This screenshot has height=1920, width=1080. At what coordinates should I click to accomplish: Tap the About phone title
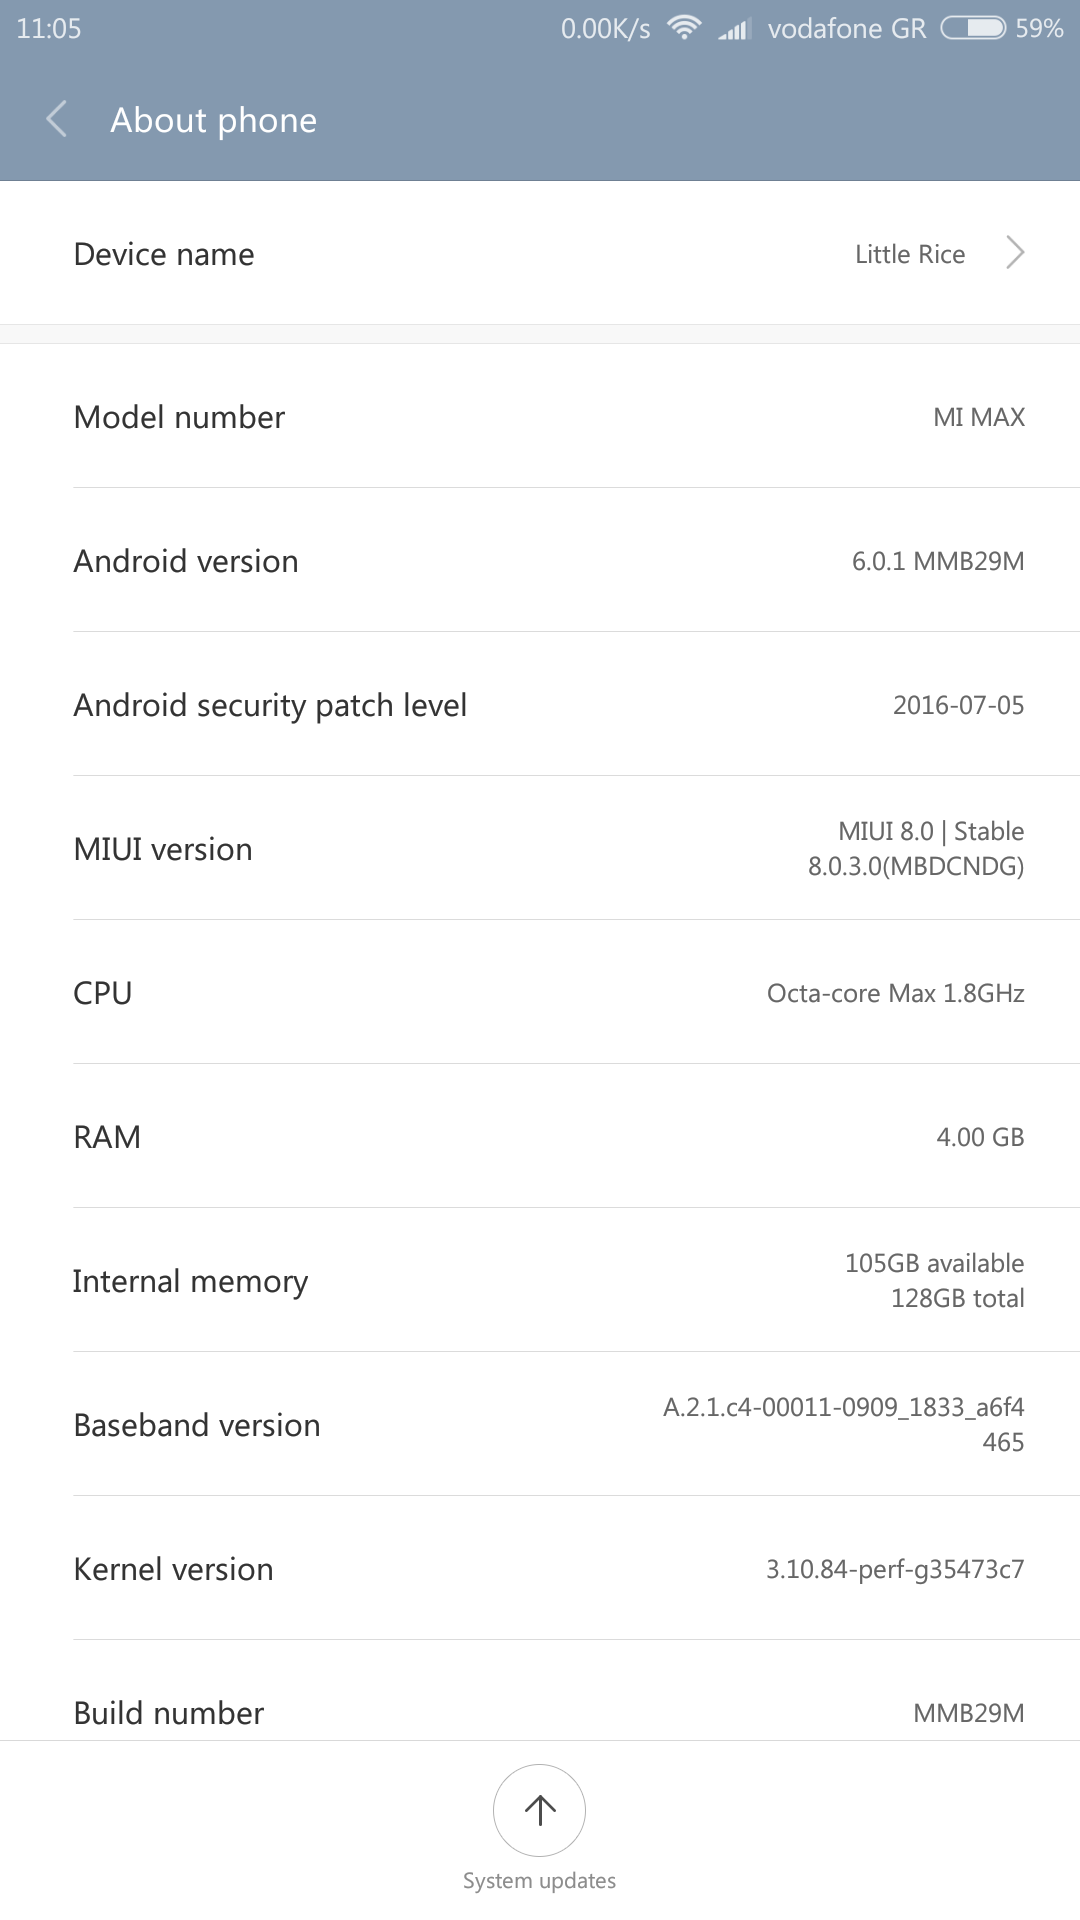pos(213,120)
